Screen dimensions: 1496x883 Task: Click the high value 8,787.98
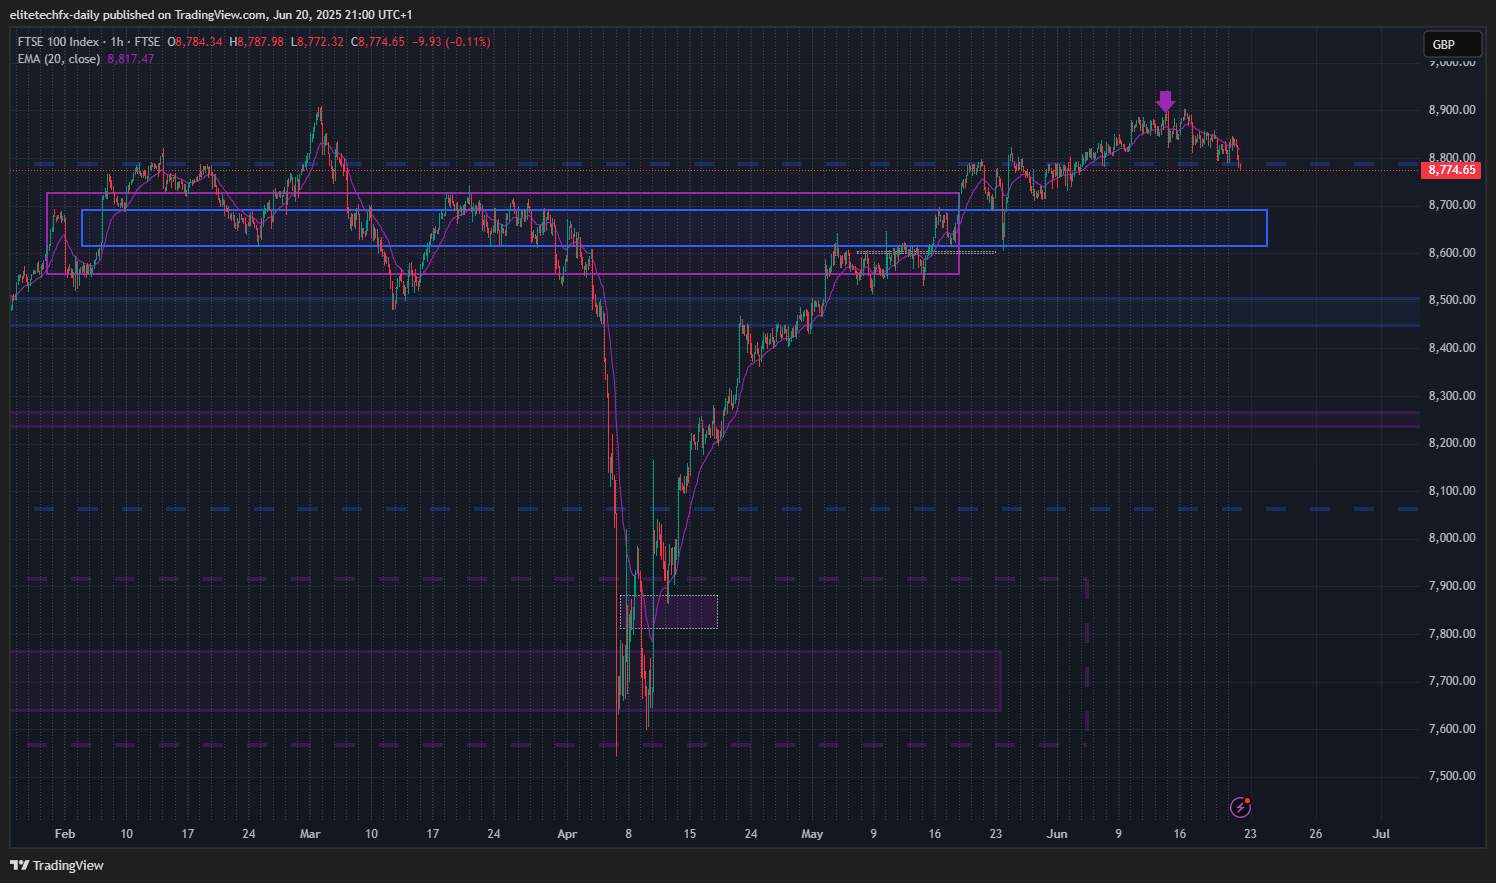[260, 42]
